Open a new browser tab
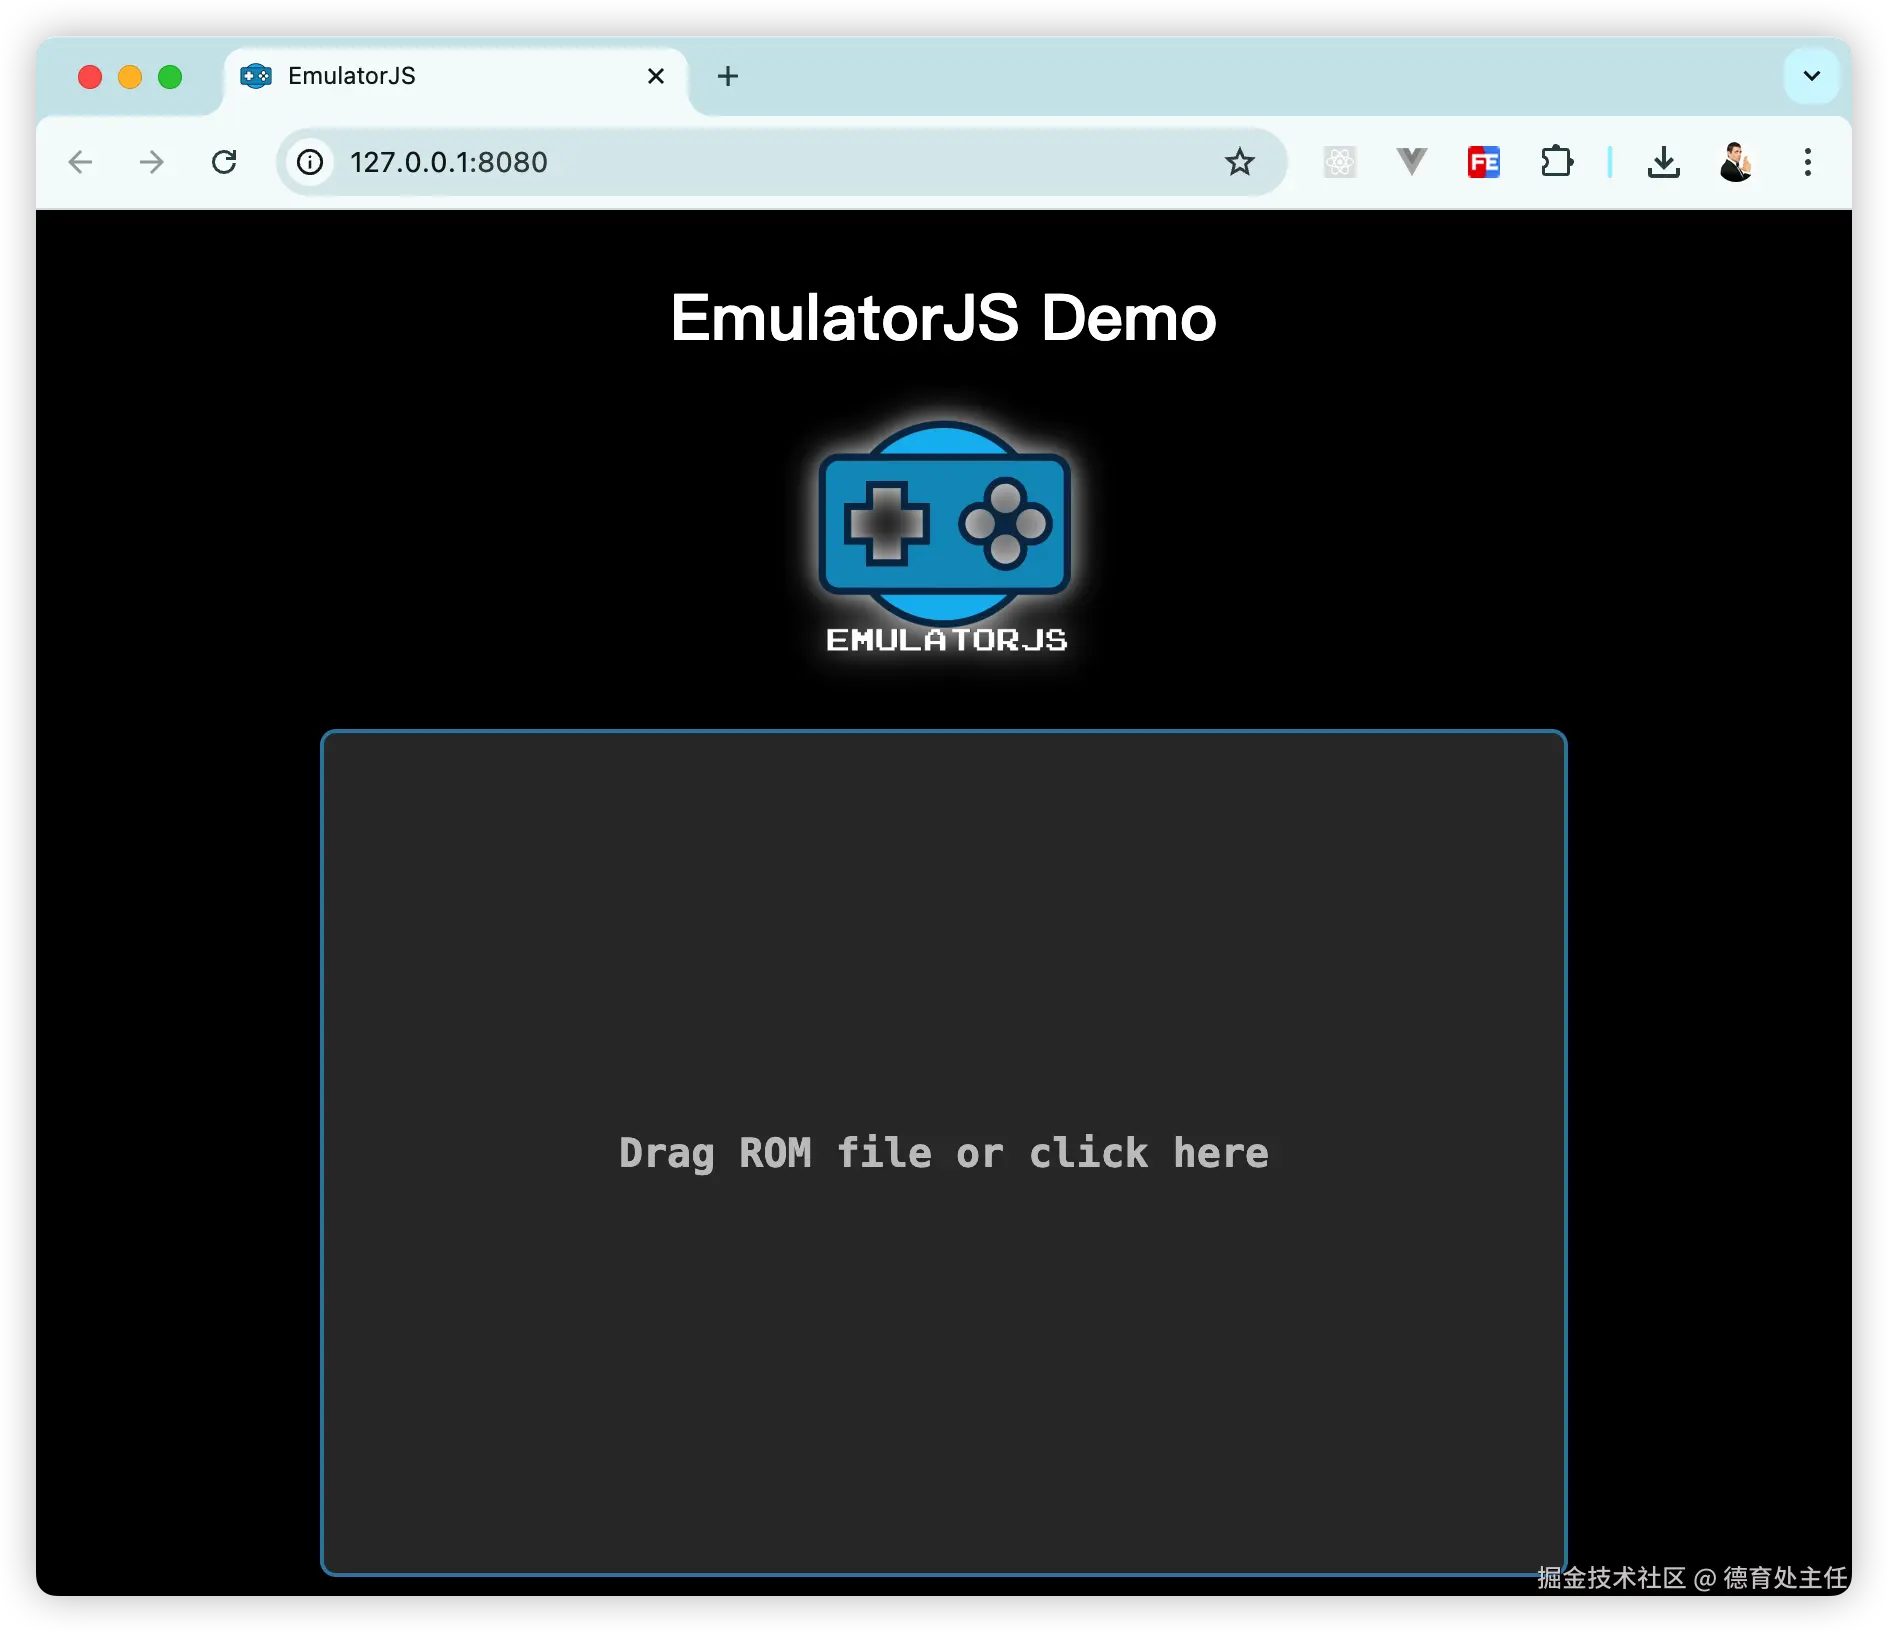 click(x=728, y=76)
